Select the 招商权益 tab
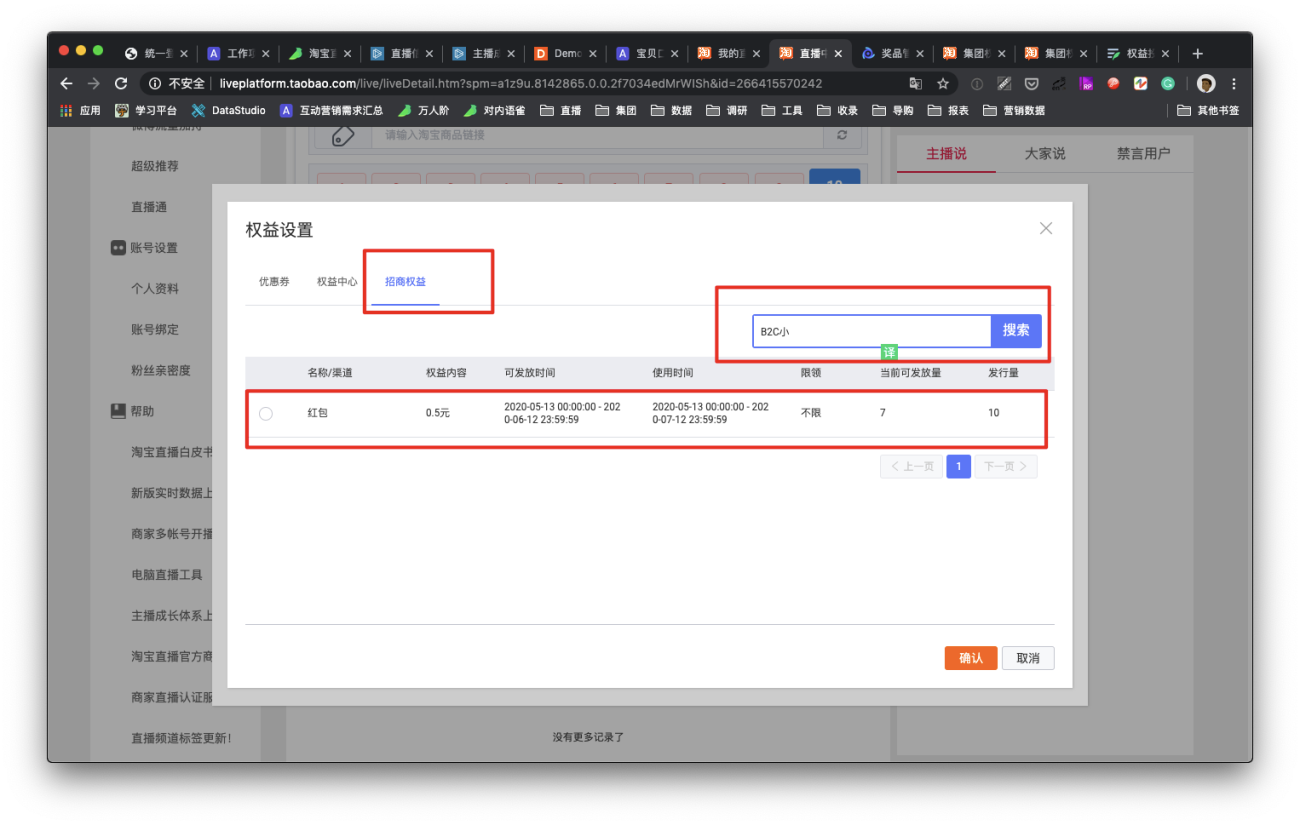Viewport: 1300px width, 825px height. (x=405, y=282)
